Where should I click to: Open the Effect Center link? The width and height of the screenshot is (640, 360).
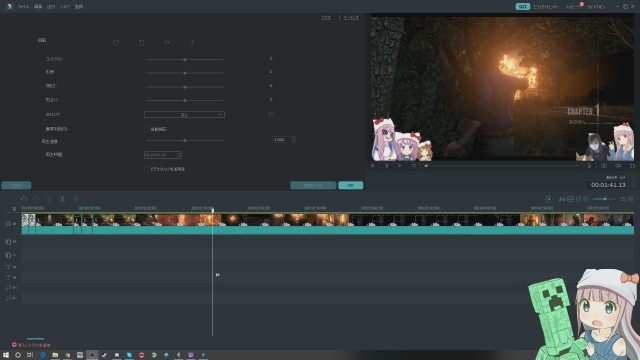546,7
